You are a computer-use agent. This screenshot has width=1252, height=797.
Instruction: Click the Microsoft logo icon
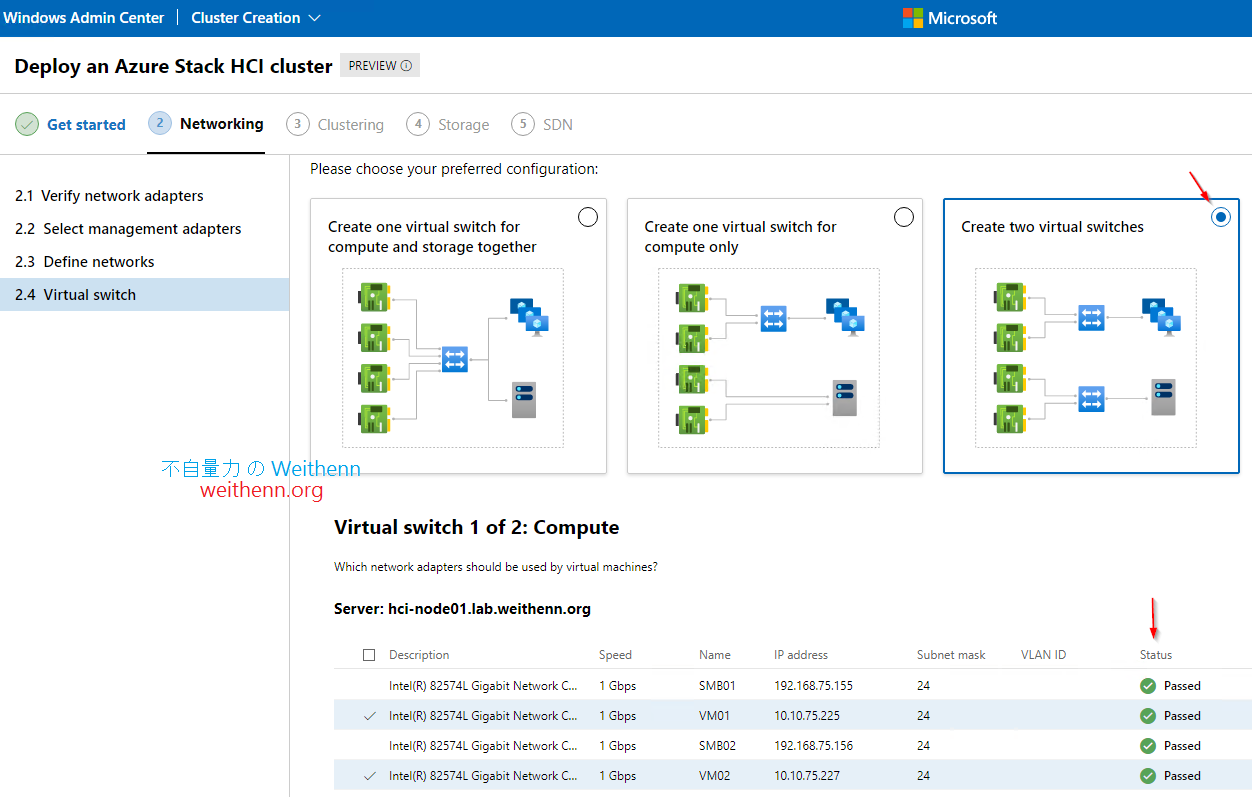click(914, 18)
